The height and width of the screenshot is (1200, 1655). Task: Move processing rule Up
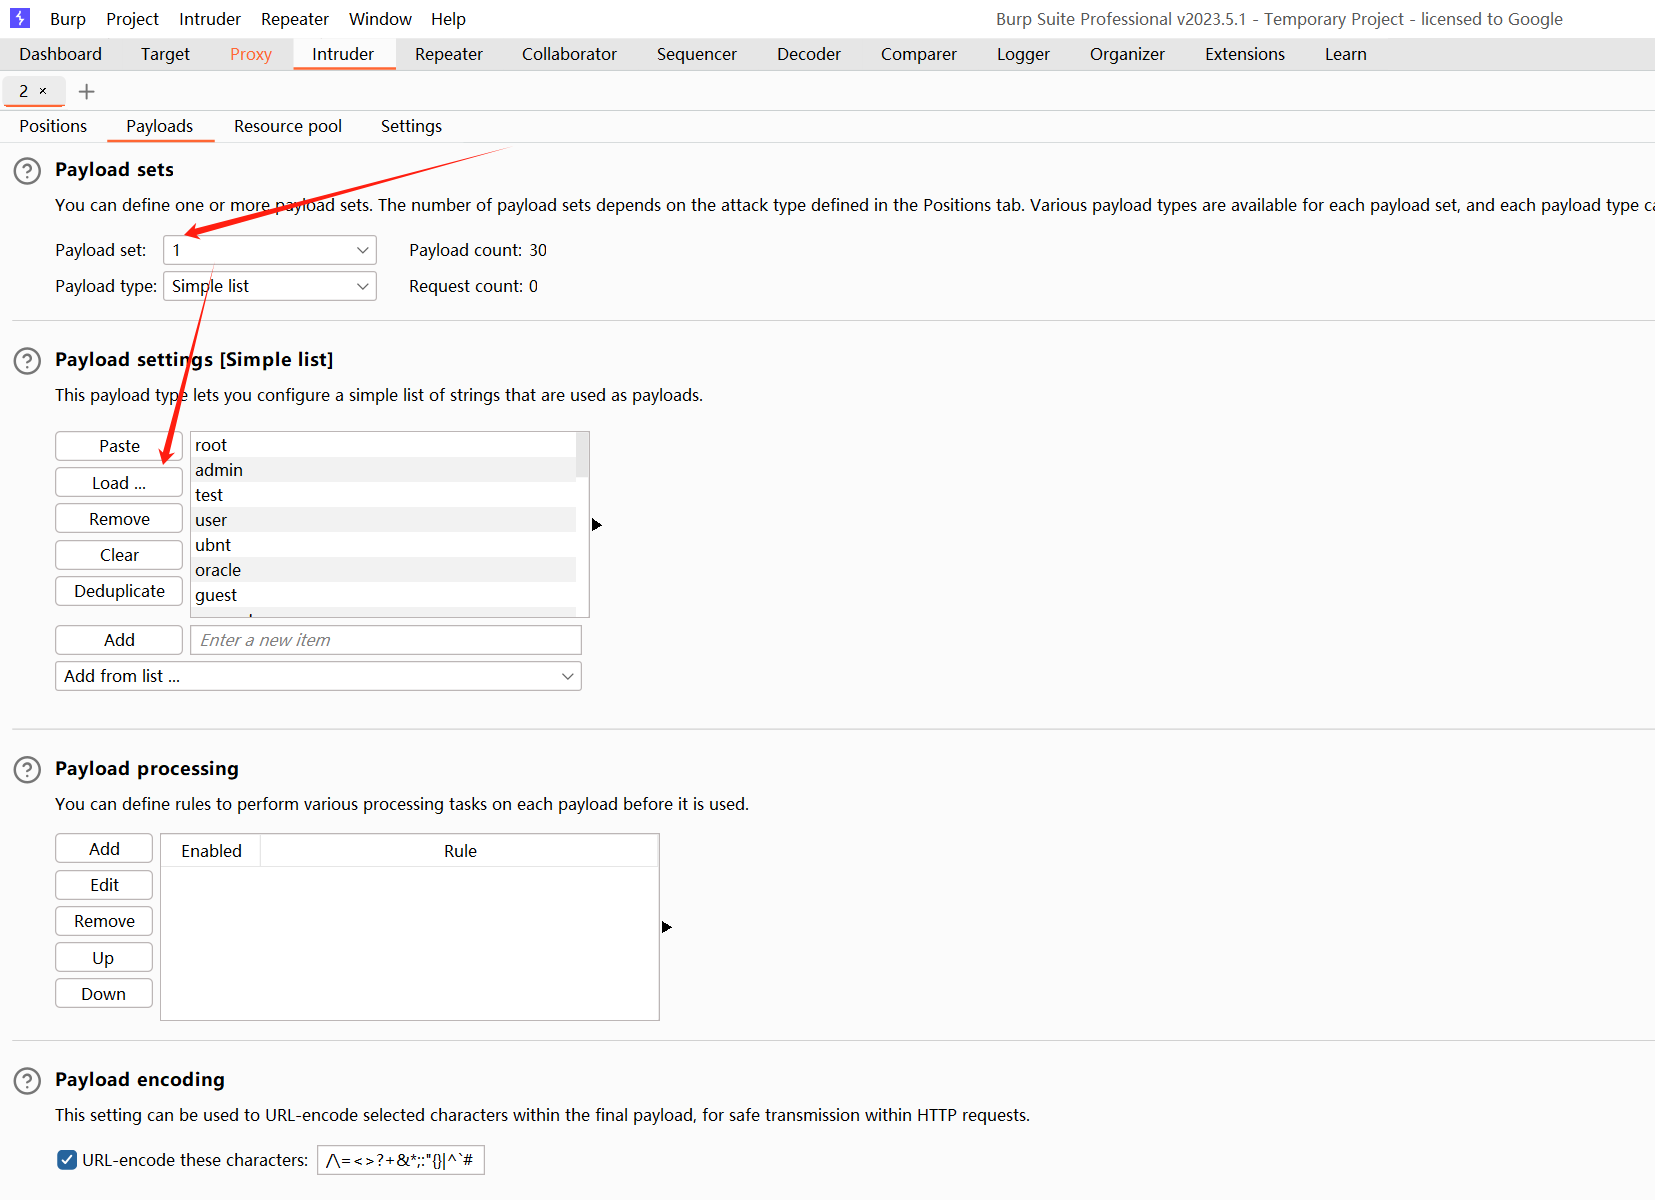click(104, 958)
